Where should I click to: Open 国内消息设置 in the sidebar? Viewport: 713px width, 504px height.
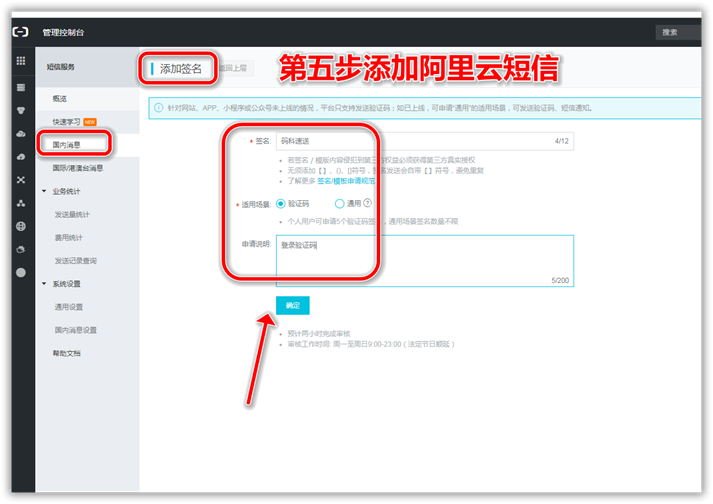coord(76,330)
